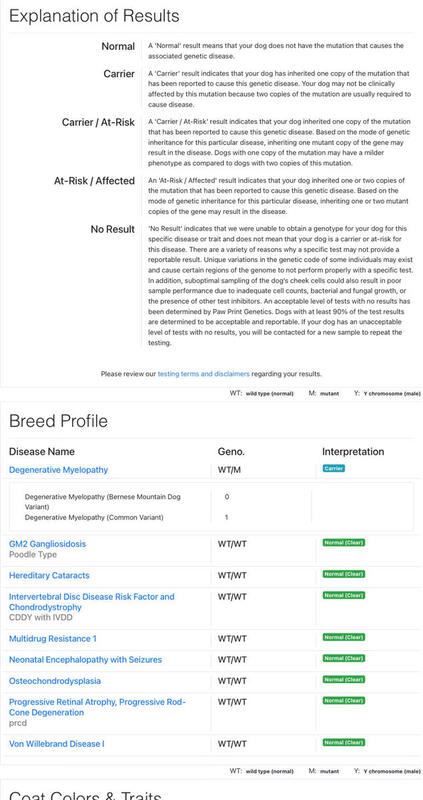Open the Degenerative Myelopathy disease link
Image resolution: width=423 pixels, height=800 pixels.
[58, 470]
